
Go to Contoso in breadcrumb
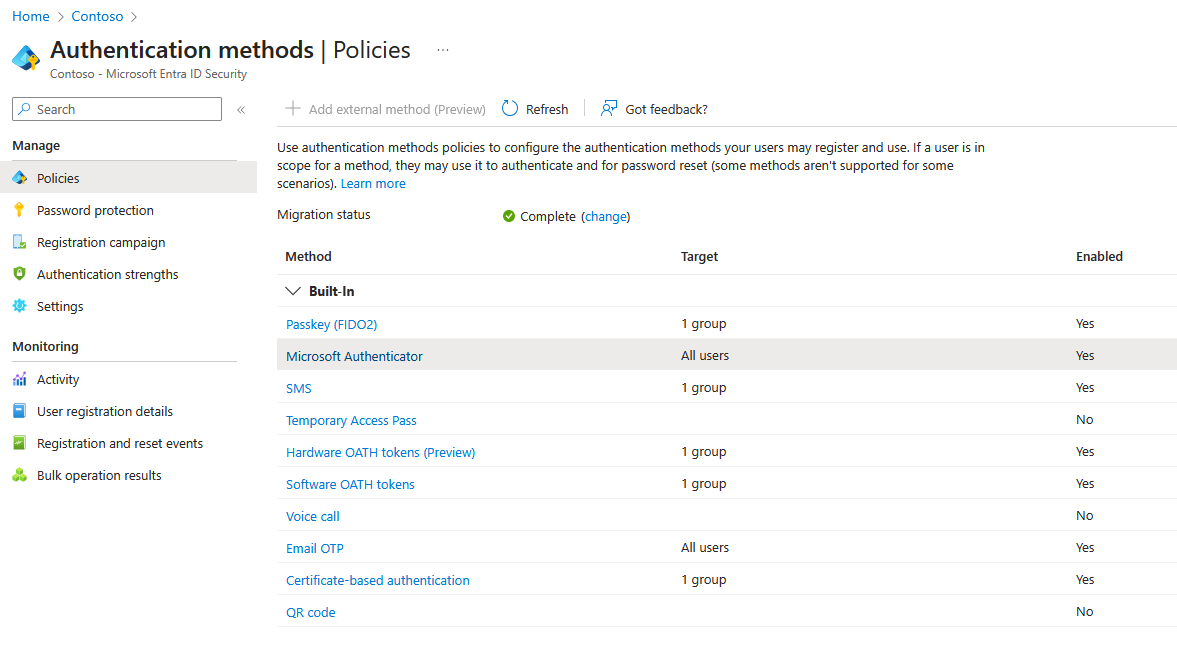(97, 16)
